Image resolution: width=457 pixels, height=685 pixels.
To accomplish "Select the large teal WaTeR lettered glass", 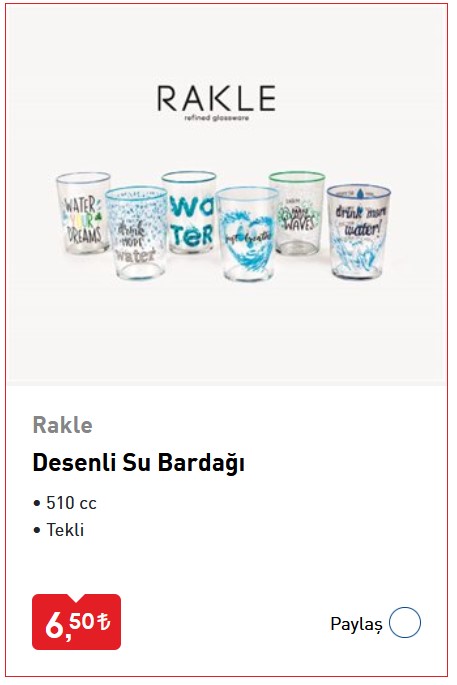I will pyautogui.click(x=190, y=212).
